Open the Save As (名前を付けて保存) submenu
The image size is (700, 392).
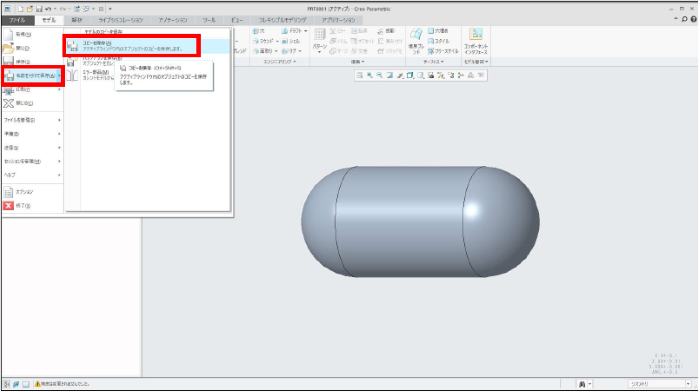(x=33, y=76)
